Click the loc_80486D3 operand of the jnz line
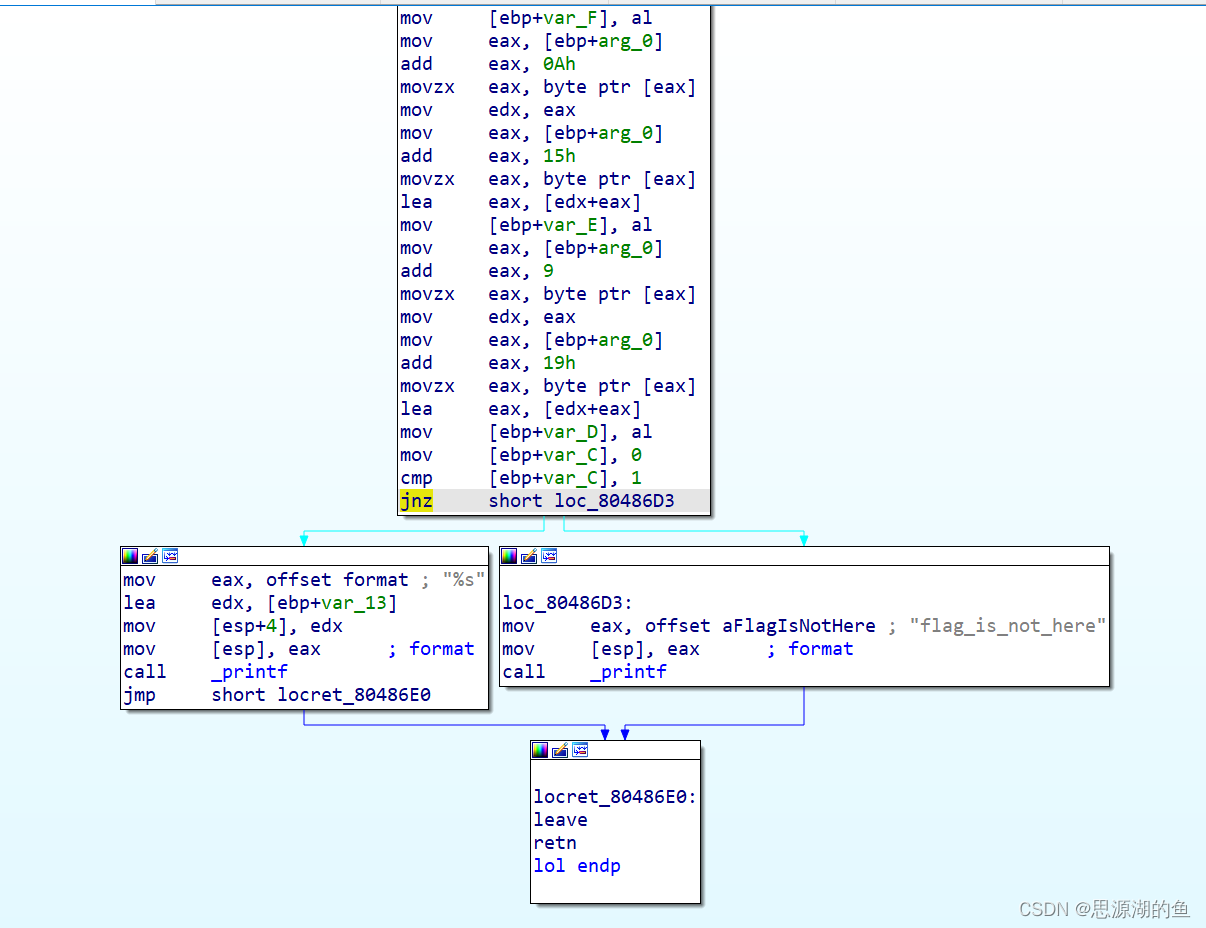This screenshot has height=928, width=1206. coord(615,501)
